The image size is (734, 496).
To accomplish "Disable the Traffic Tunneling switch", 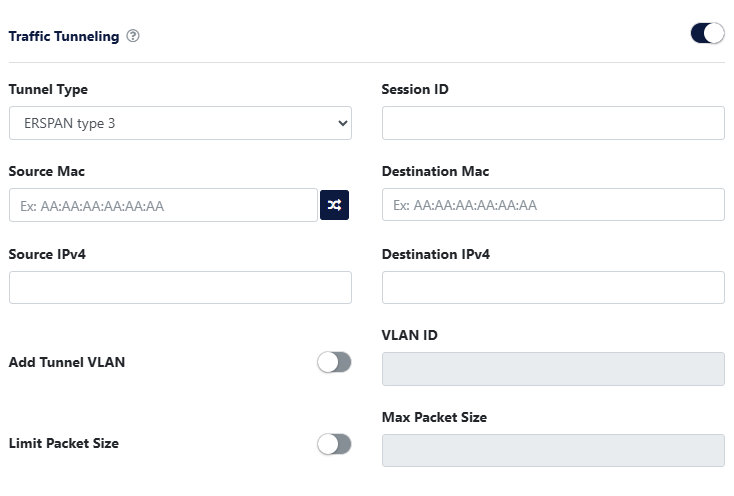I will click(x=707, y=34).
